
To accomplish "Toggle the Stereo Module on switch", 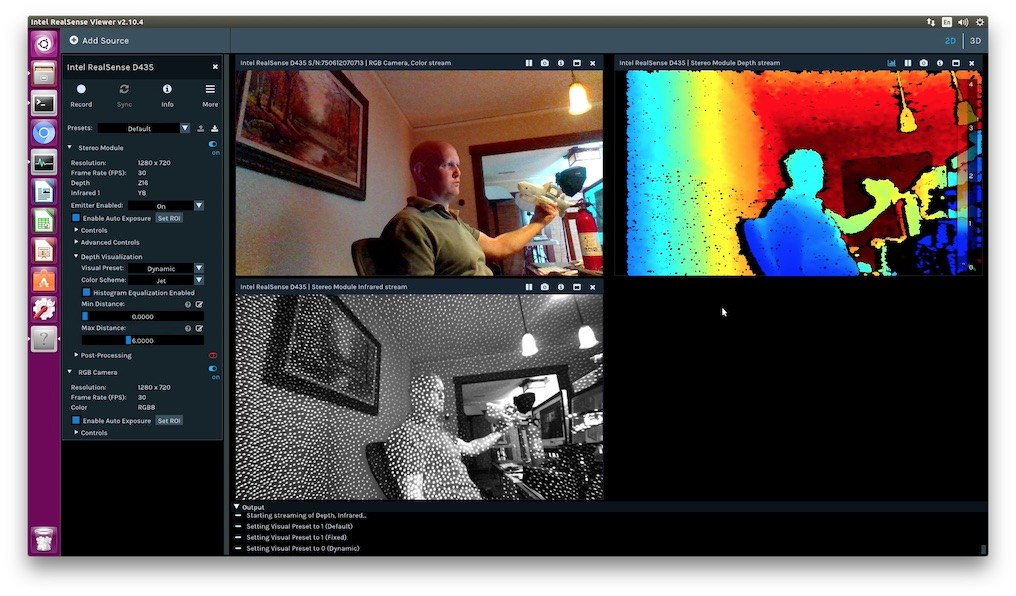I will 213,144.
